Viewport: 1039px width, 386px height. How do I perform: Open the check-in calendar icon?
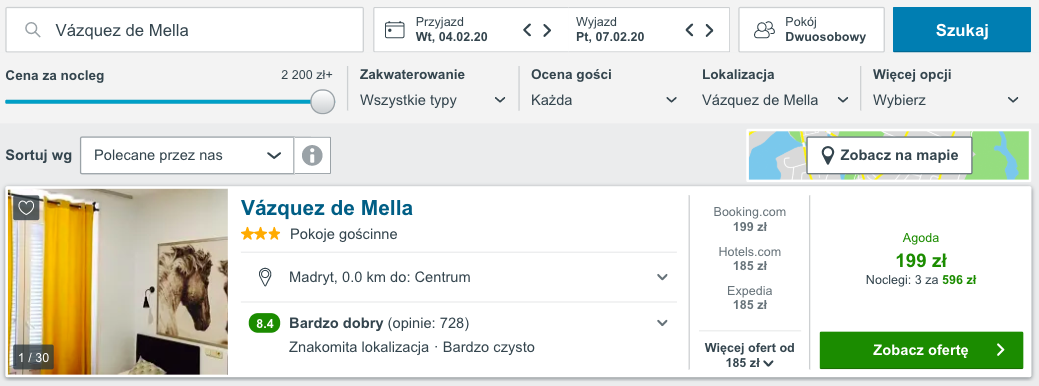click(395, 30)
